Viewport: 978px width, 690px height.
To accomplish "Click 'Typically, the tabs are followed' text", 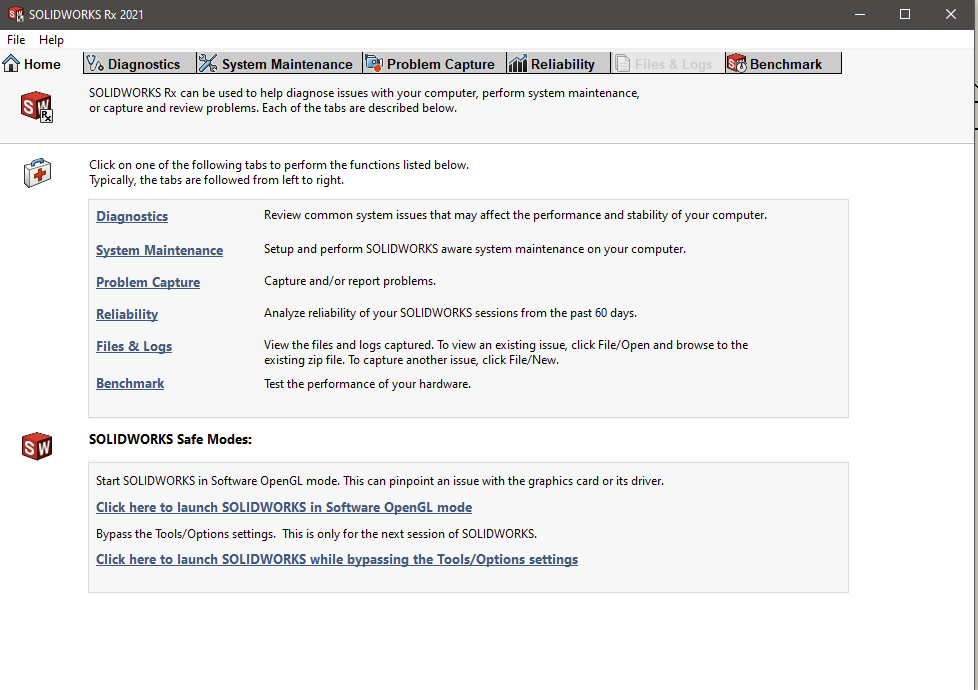I will coord(216,180).
